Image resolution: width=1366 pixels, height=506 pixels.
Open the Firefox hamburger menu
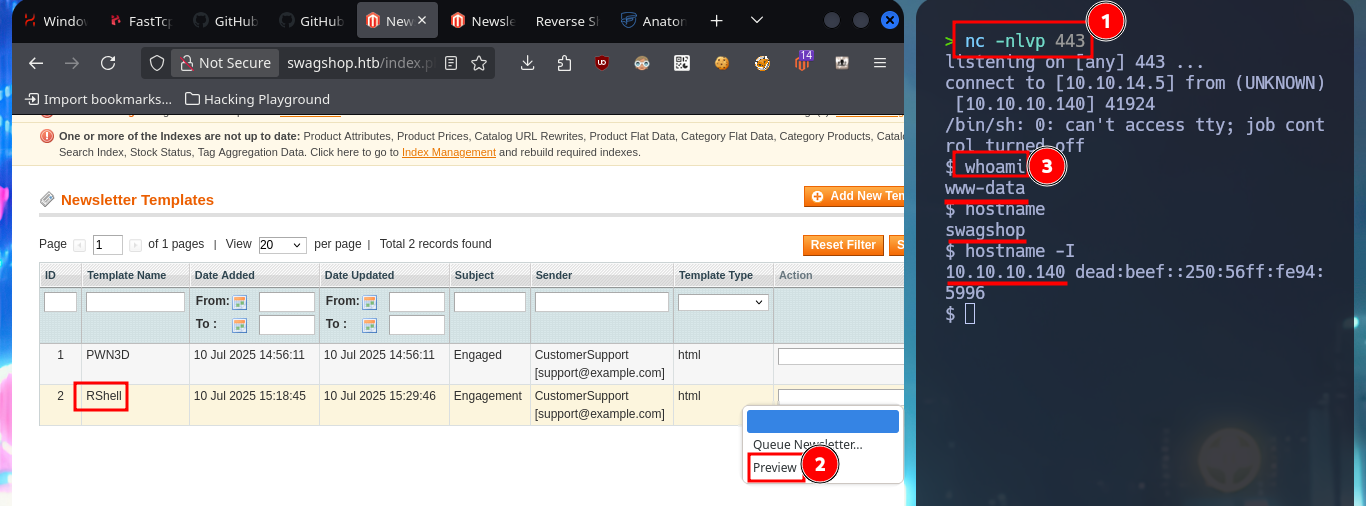click(x=880, y=63)
